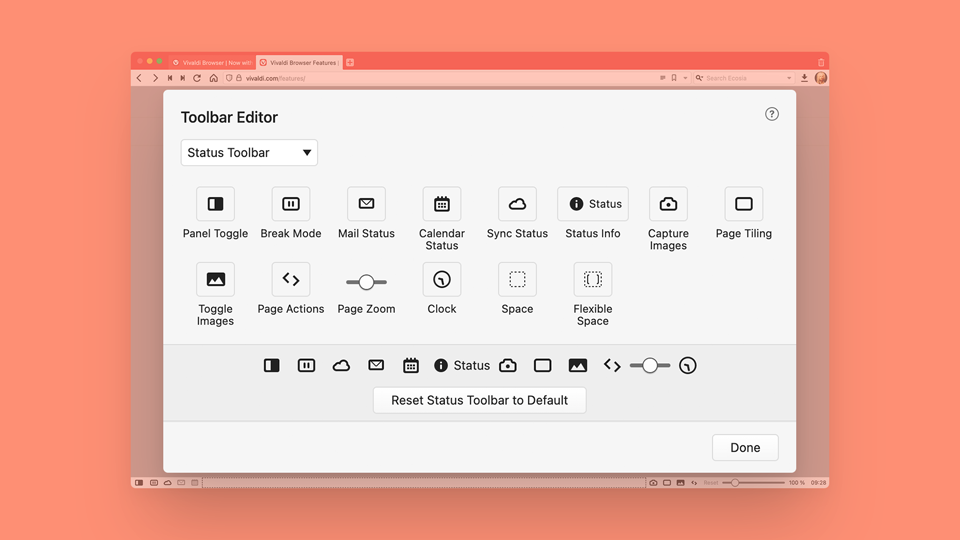Pick the Break Mode item in the editor palette
Viewport: 960px width, 540px height.
click(x=291, y=204)
